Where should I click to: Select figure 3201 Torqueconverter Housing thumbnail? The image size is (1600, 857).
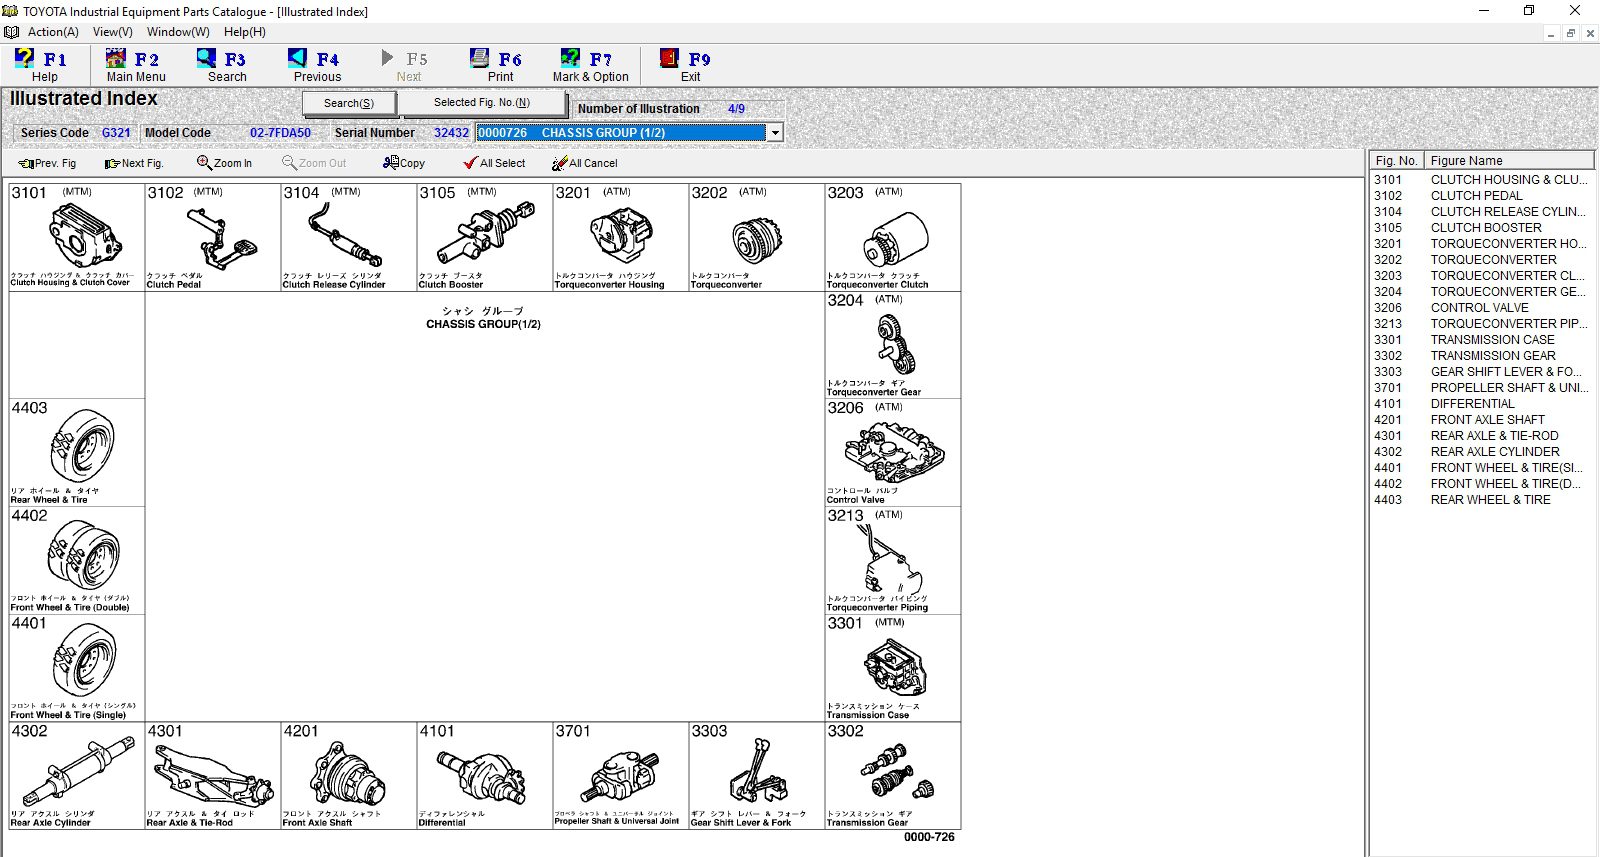621,237
